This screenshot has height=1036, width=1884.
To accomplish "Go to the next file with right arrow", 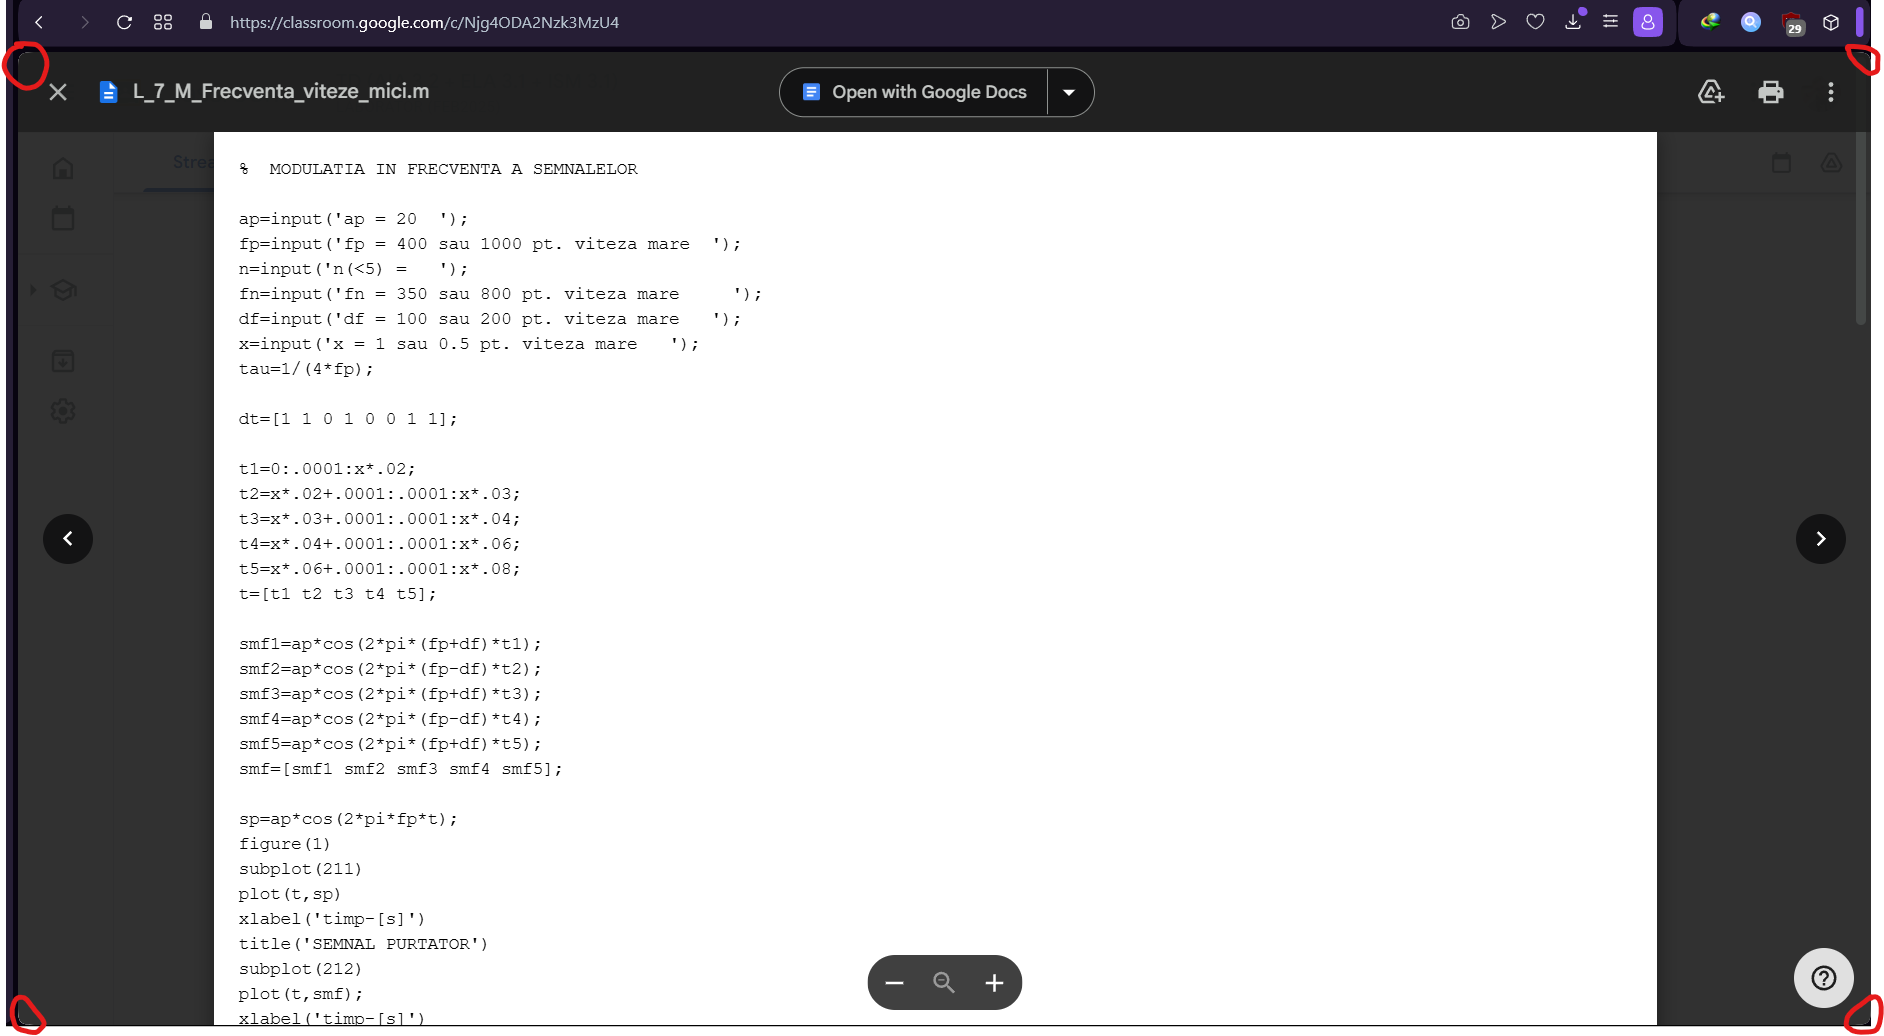I will [x=1820, y=539].
